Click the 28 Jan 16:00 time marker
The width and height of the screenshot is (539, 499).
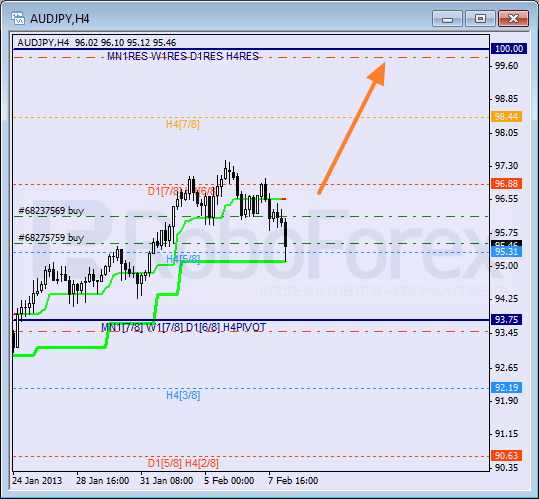click(x=102, y=481)
